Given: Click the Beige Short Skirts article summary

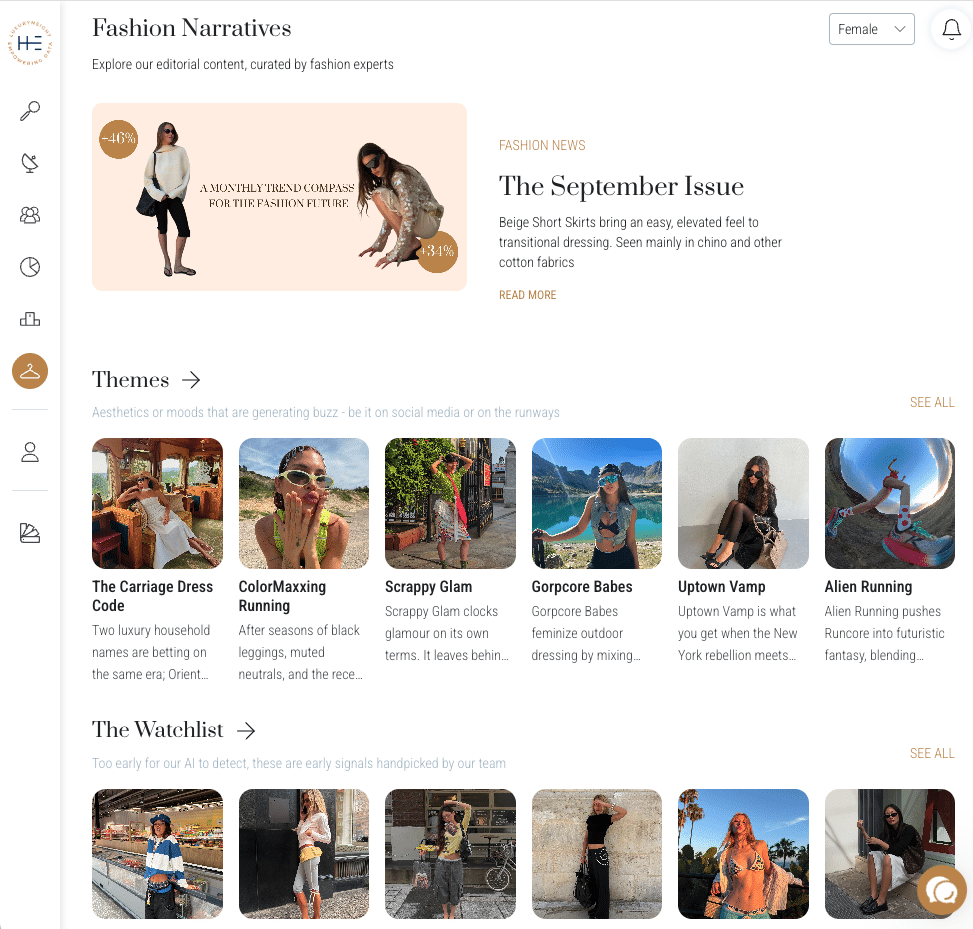Looking at the screenshot, I should (640, 242).
